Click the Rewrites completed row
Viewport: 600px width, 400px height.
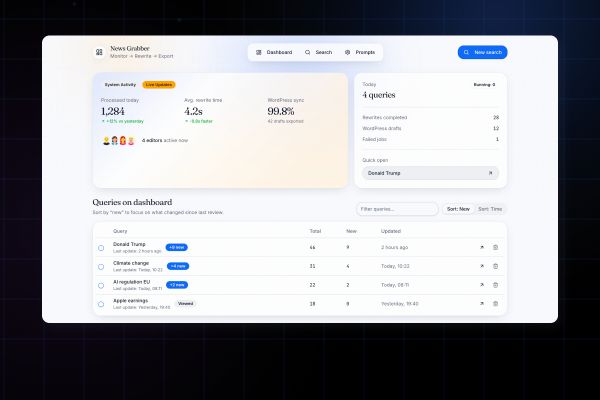point(430,118)
